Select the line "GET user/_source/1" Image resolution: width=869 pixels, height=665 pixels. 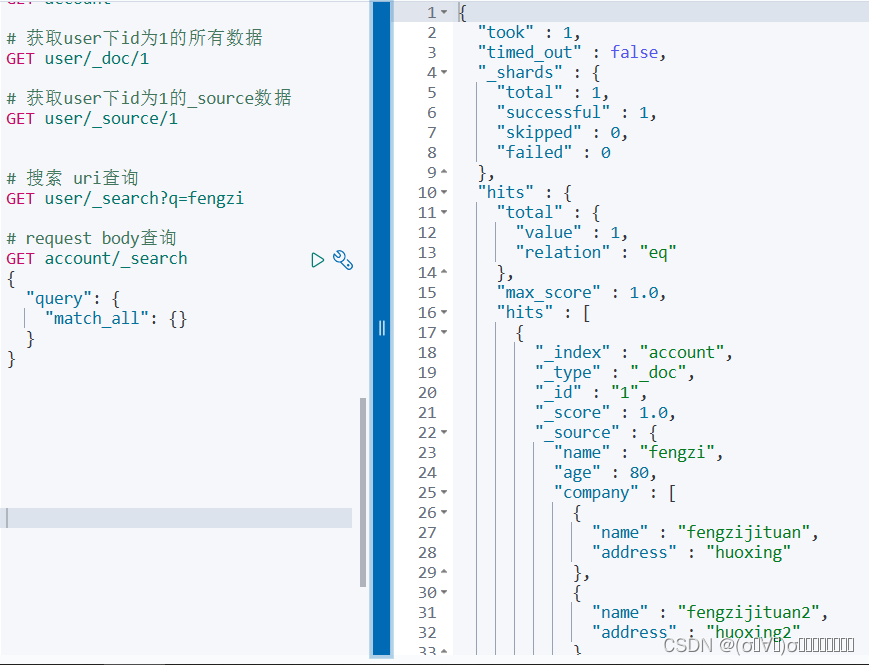[x=92, y=119]
